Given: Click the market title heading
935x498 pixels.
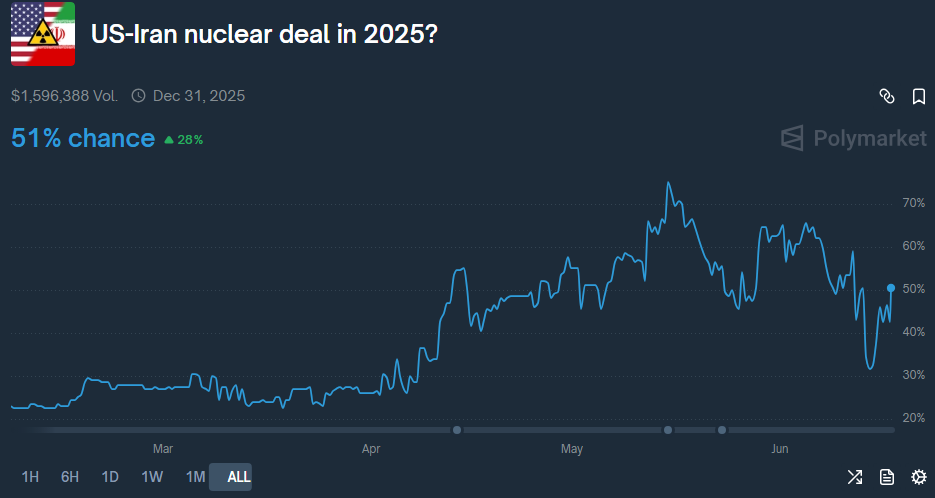Looking at the screenshot, I should [x=264, y=34].
